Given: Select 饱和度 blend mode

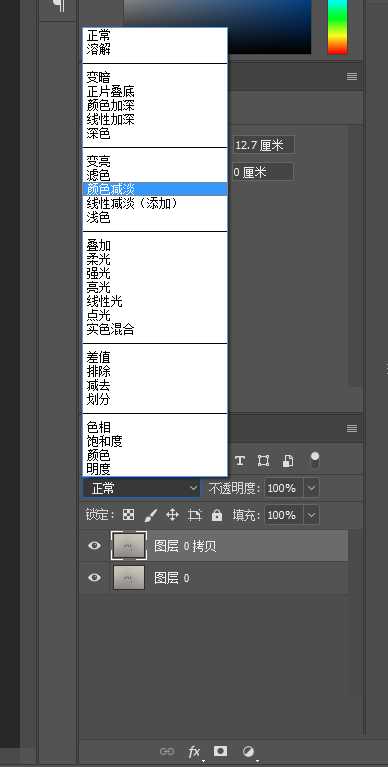Looking at the screenshot, I should (x=155, y=441).
